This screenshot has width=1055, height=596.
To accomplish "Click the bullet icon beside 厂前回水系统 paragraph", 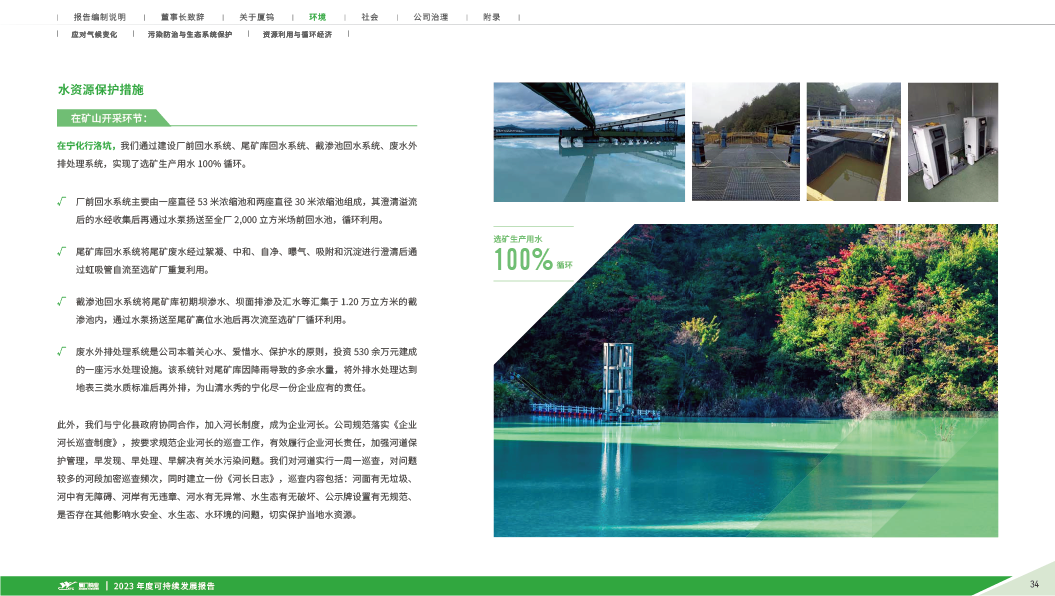I will 62,202.
